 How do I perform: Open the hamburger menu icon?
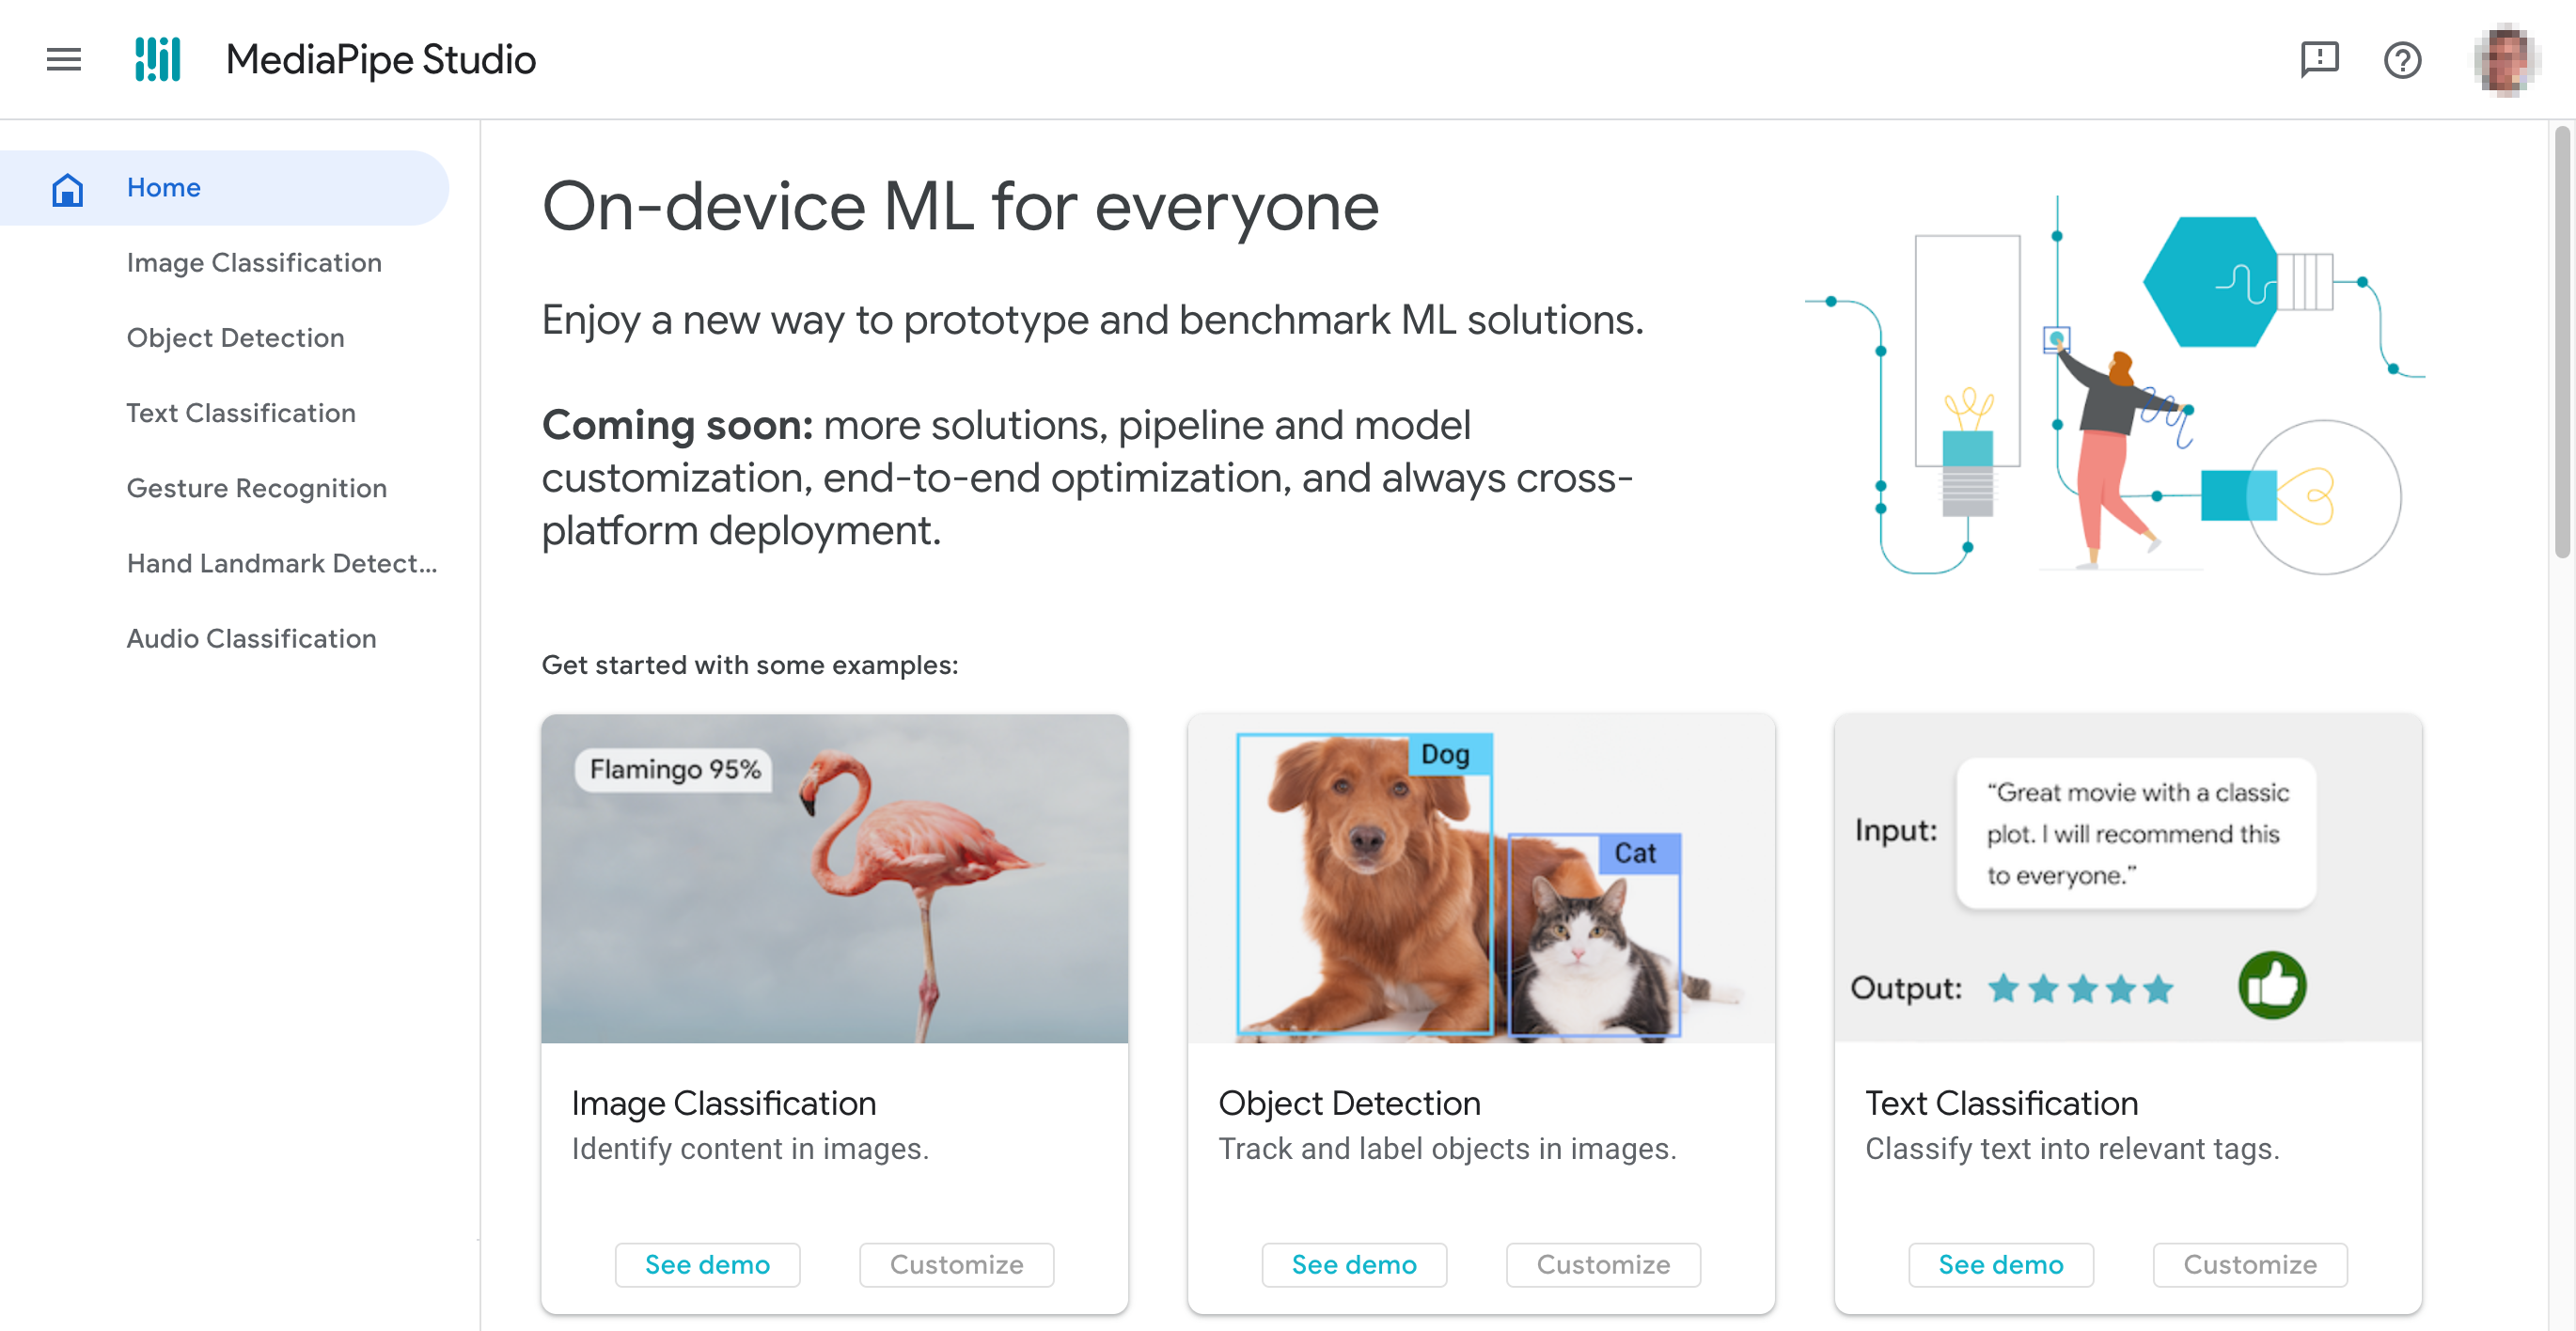click(63, 59)
